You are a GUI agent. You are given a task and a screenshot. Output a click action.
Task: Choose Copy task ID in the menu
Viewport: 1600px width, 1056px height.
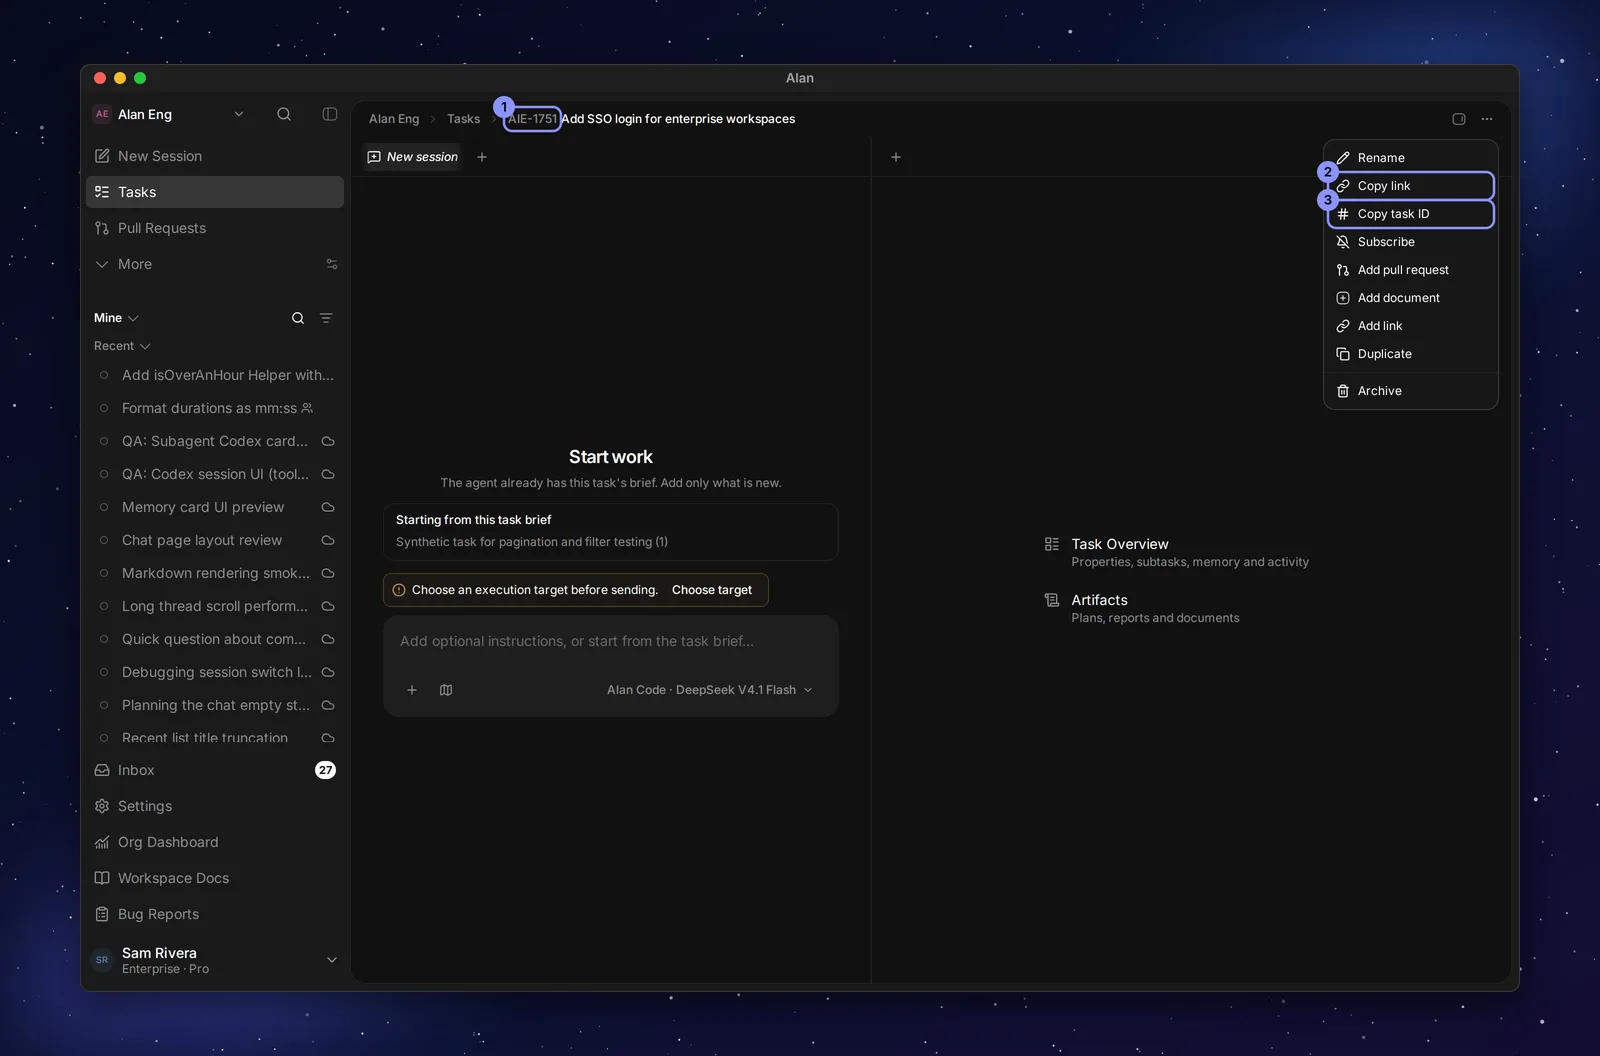1410,214
